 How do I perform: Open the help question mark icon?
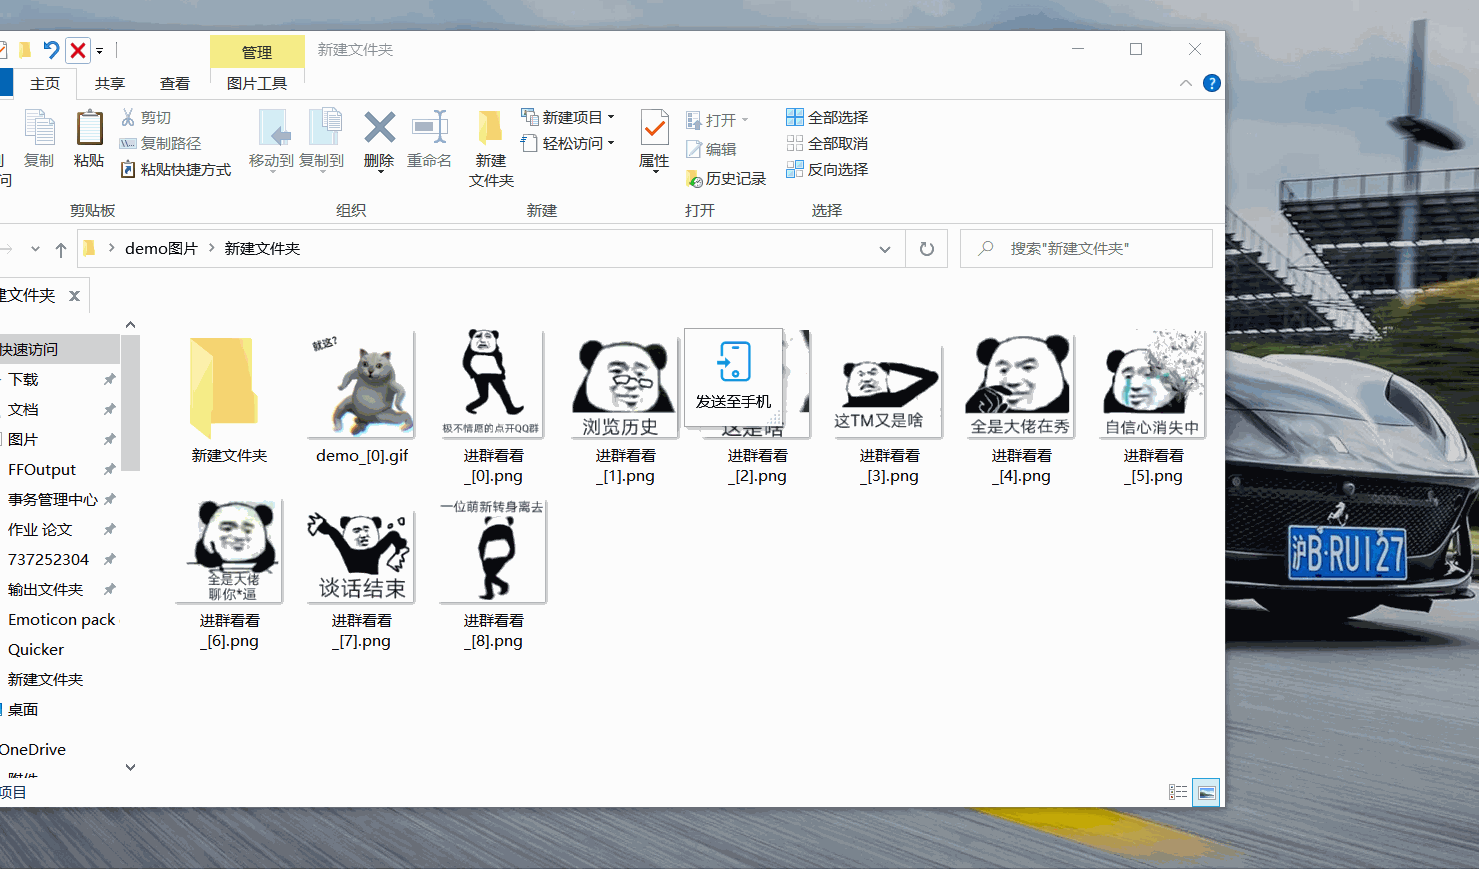(x=1211, y=83)
